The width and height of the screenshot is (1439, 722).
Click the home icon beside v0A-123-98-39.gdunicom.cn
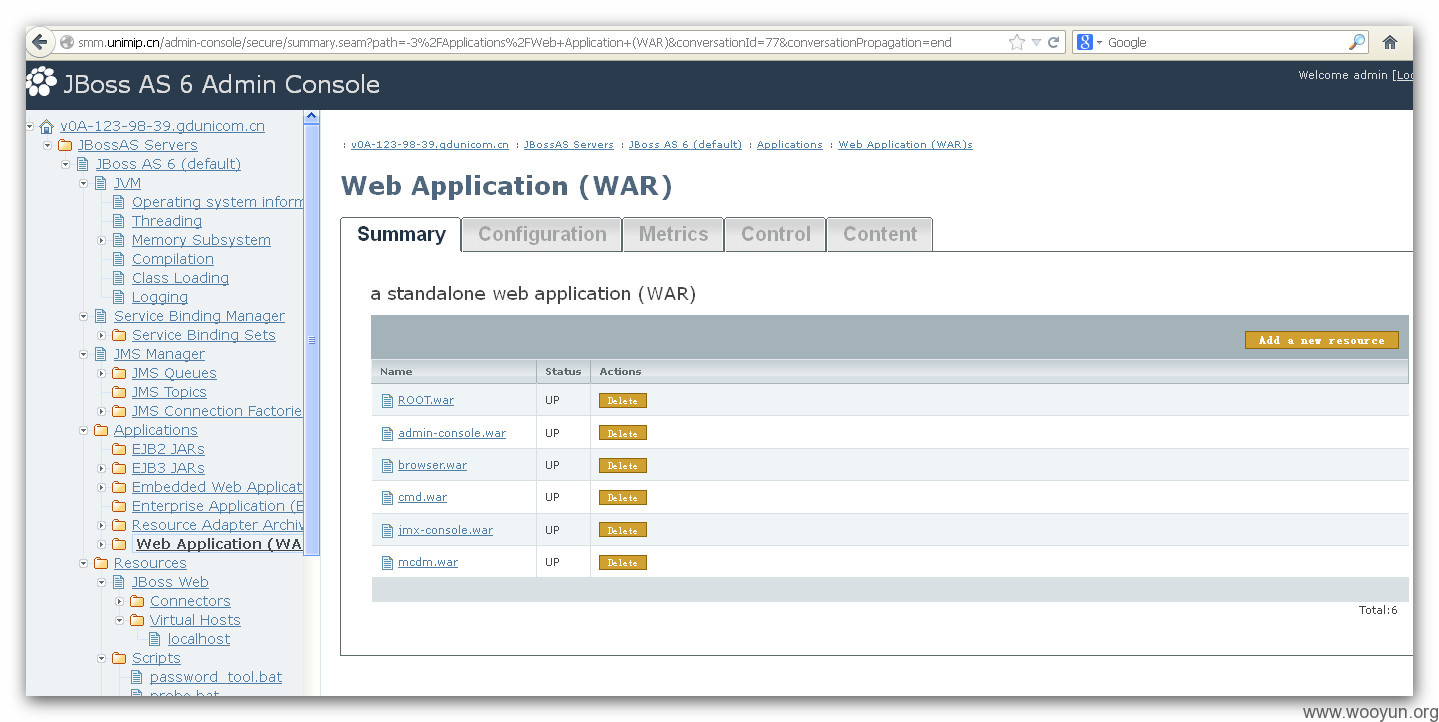point(47,126)
